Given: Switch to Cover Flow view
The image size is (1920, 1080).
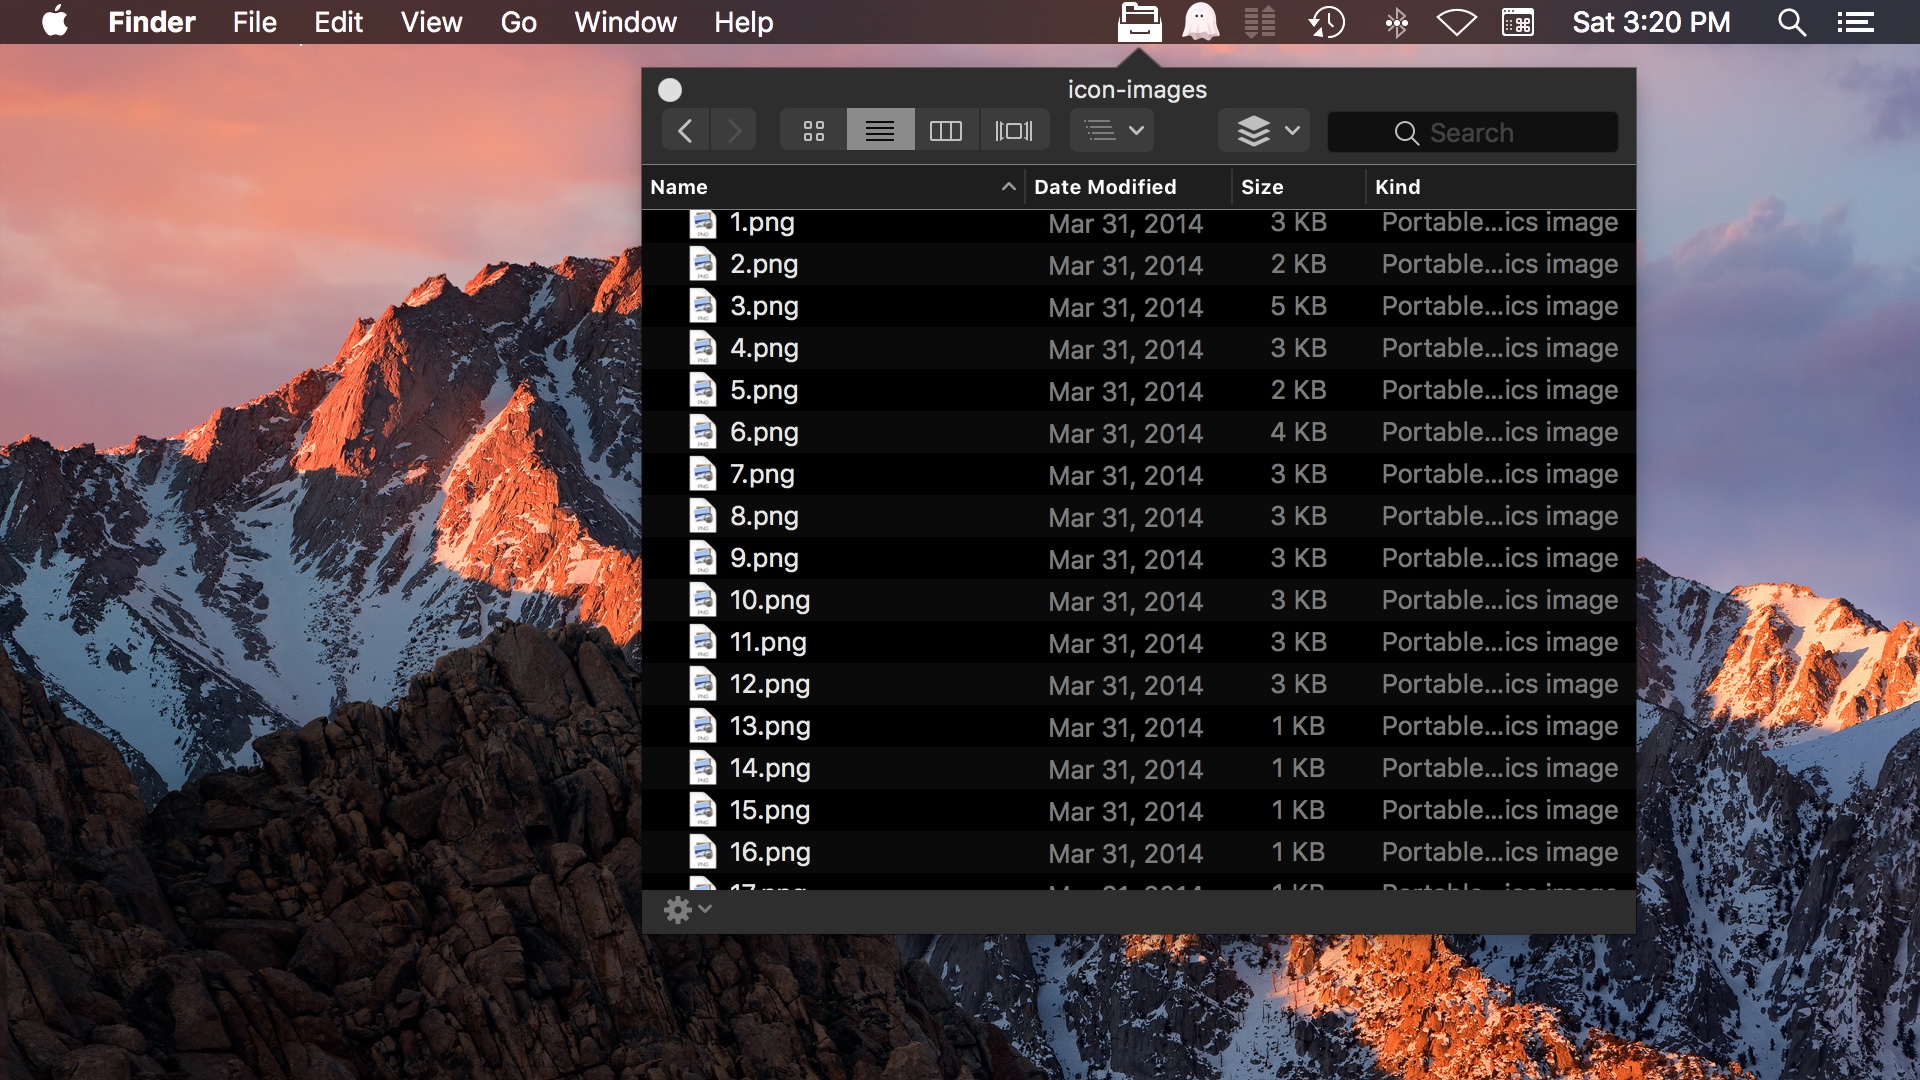Looking at the screenshot, I should click(x=1014, y=129).
